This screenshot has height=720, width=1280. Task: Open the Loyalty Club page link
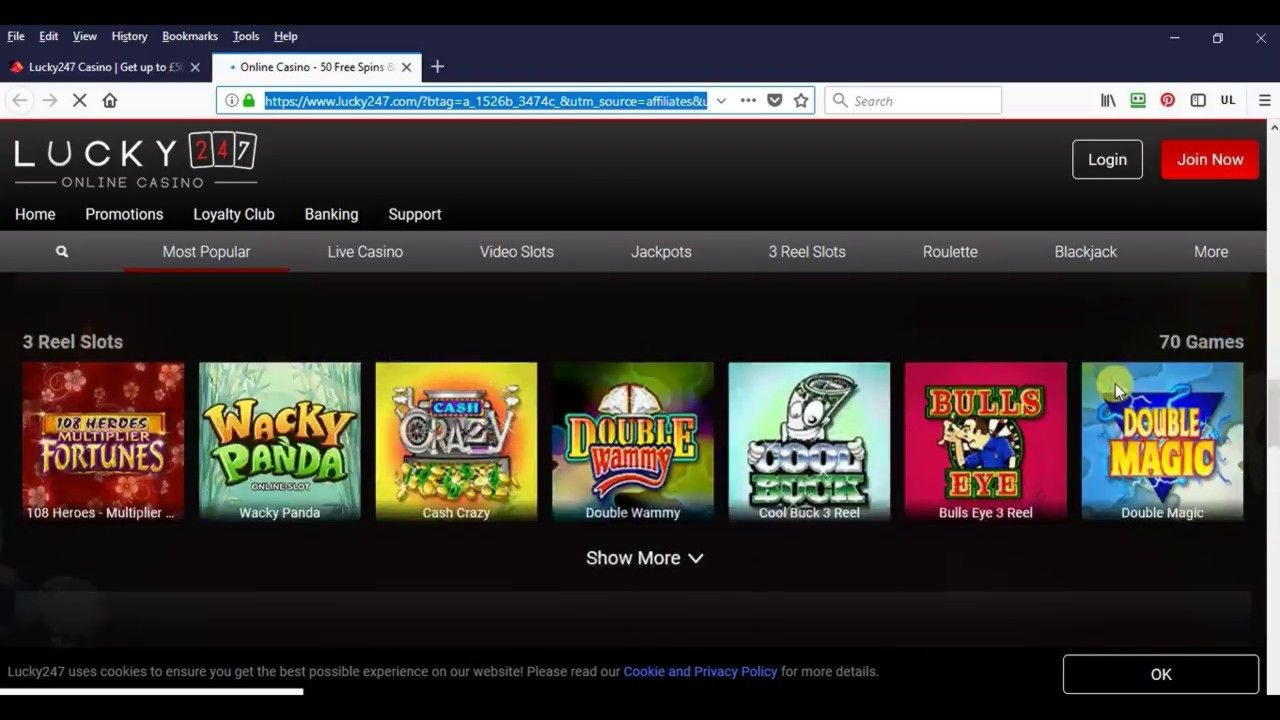pos(234,214)
